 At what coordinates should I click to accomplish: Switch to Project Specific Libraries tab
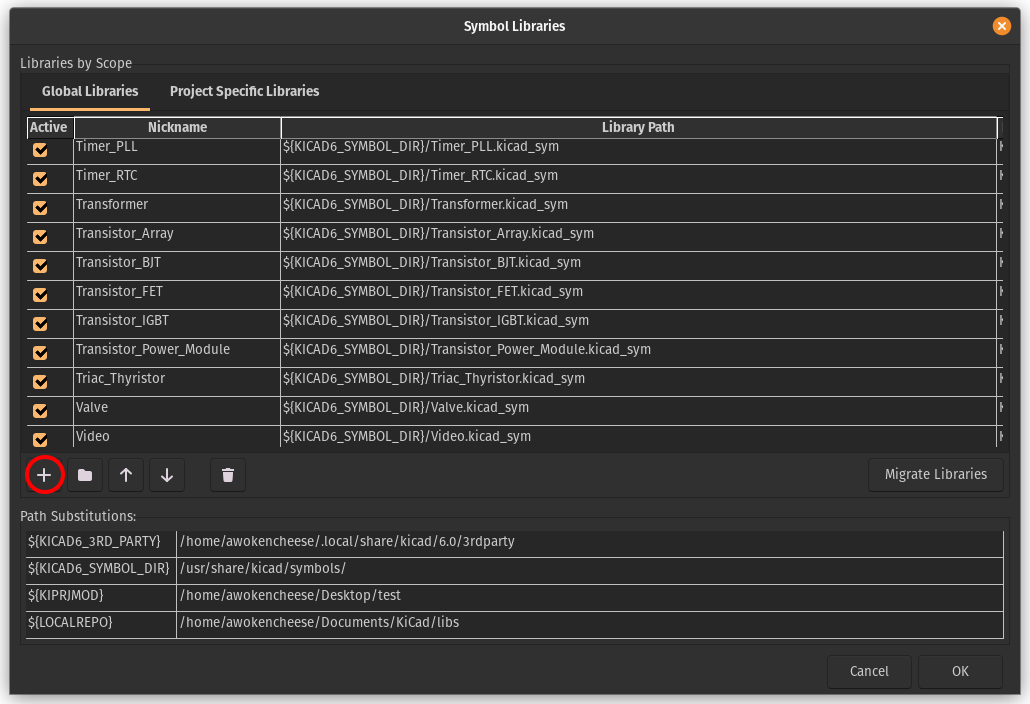pyautogui.click(x=244, y=91)
